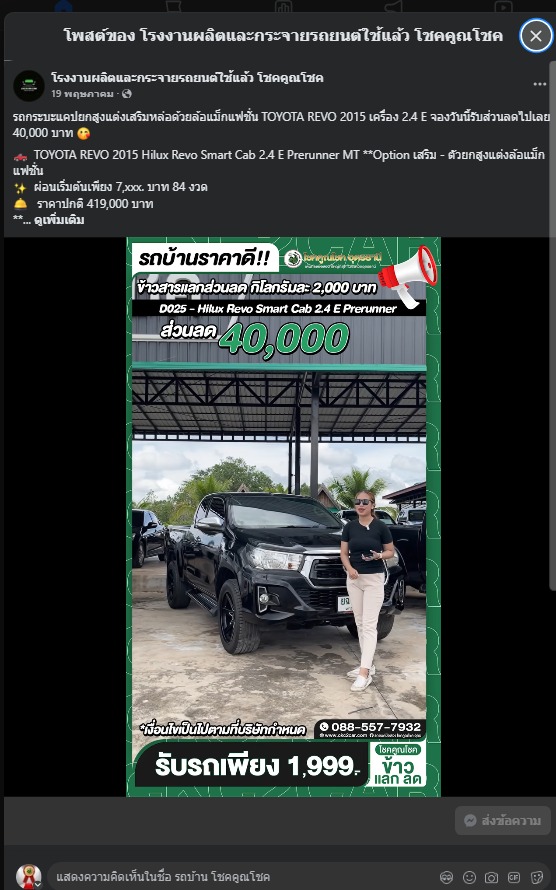Open the page name link in post header
Image resolution: width=556 pixels, height=890 pixels.
187,78
